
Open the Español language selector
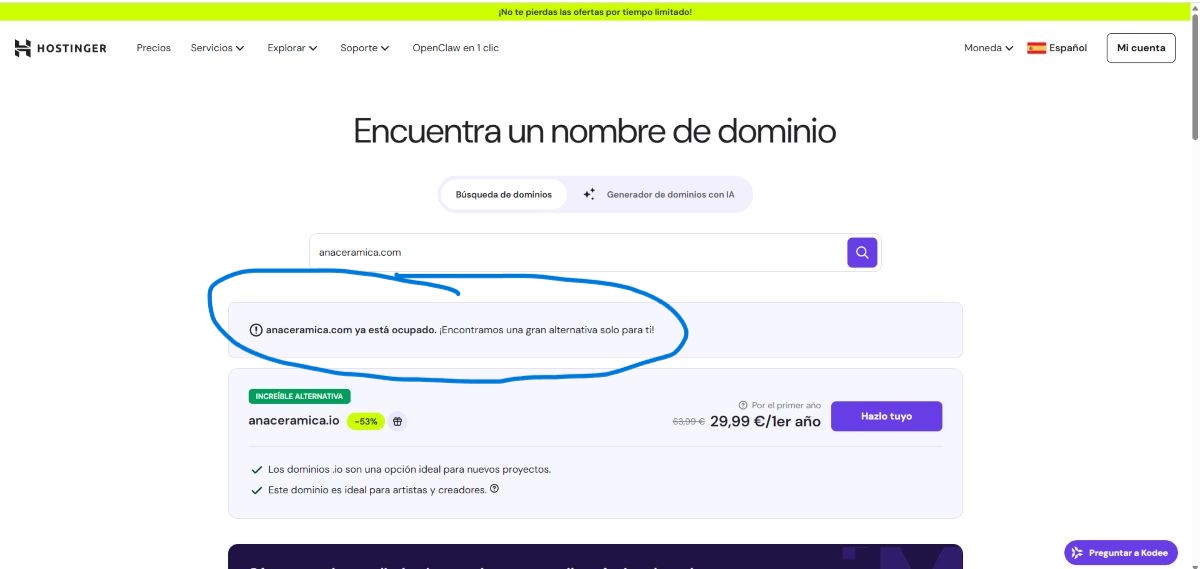point(1057,48)
